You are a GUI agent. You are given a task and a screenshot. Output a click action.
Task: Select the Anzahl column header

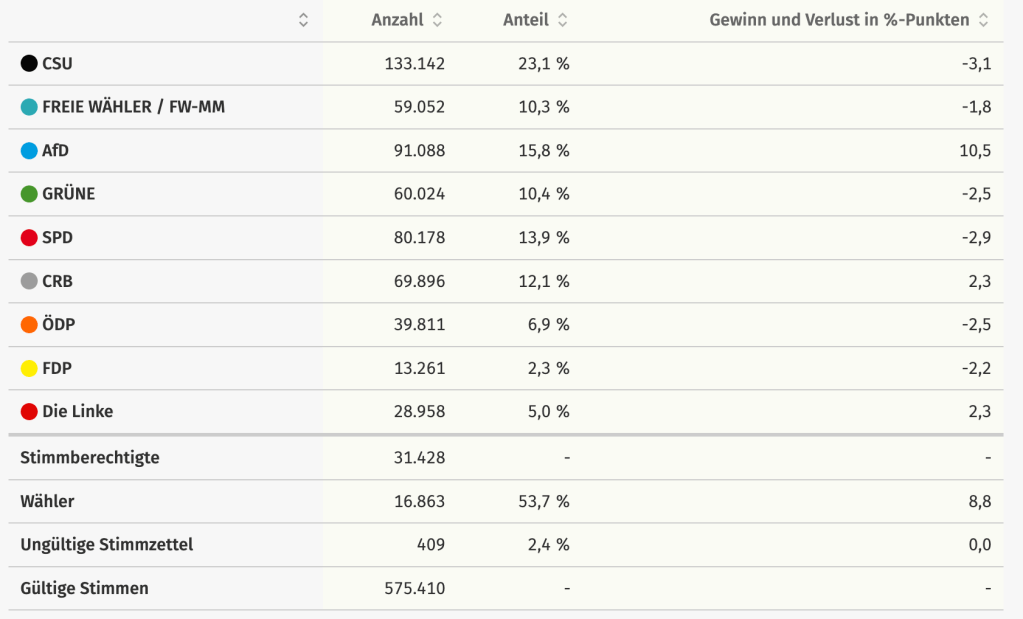[x=397, y=20]
